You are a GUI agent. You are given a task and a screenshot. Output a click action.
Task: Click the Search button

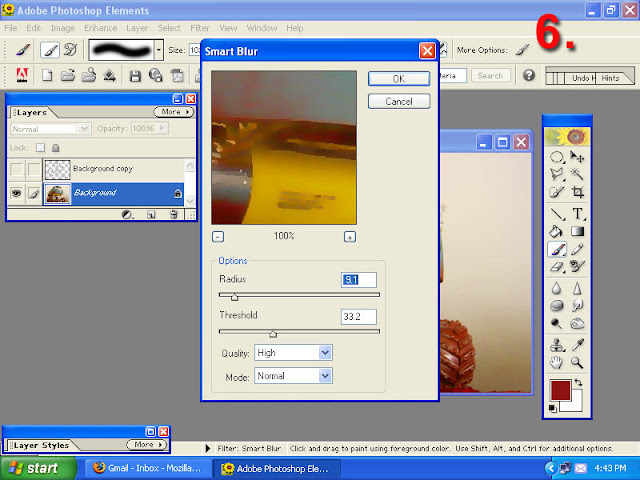pyautogui.click(x=490, y=76)
